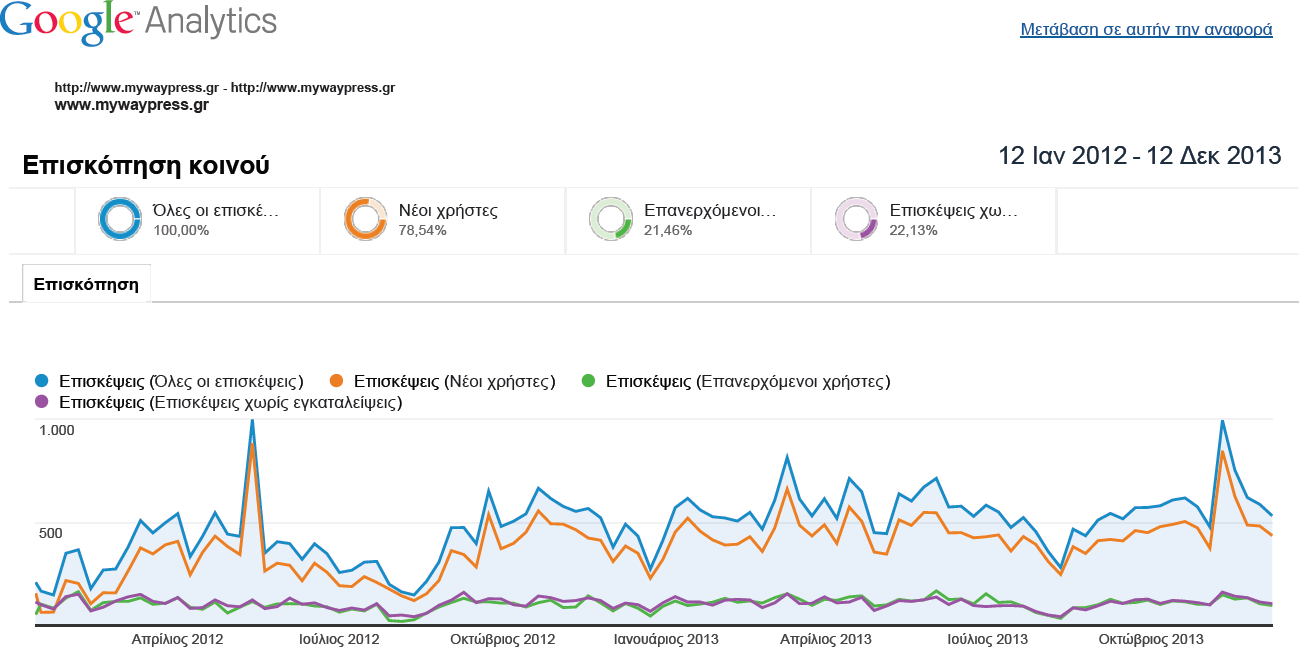Select the Επισκόπηση tab
Screen dimensions: 1300x648
pos(86,284)
